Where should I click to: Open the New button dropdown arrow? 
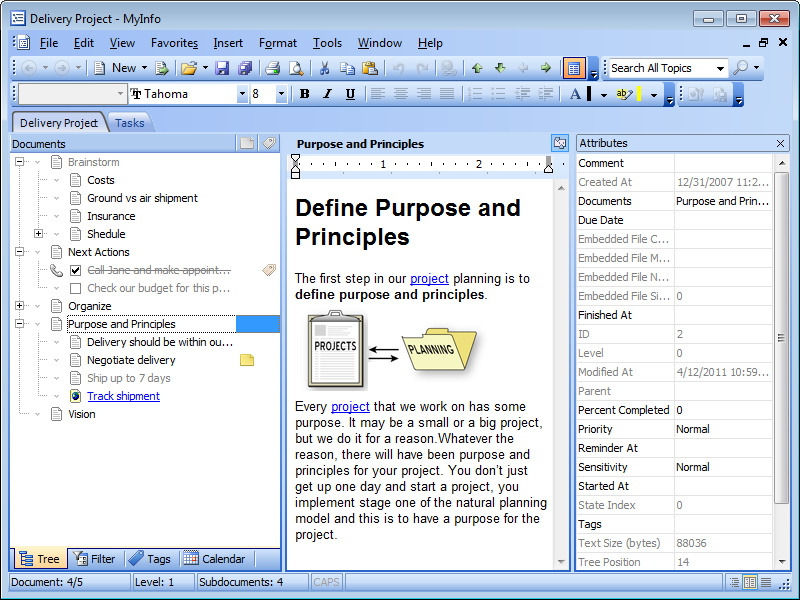point(144,68)
